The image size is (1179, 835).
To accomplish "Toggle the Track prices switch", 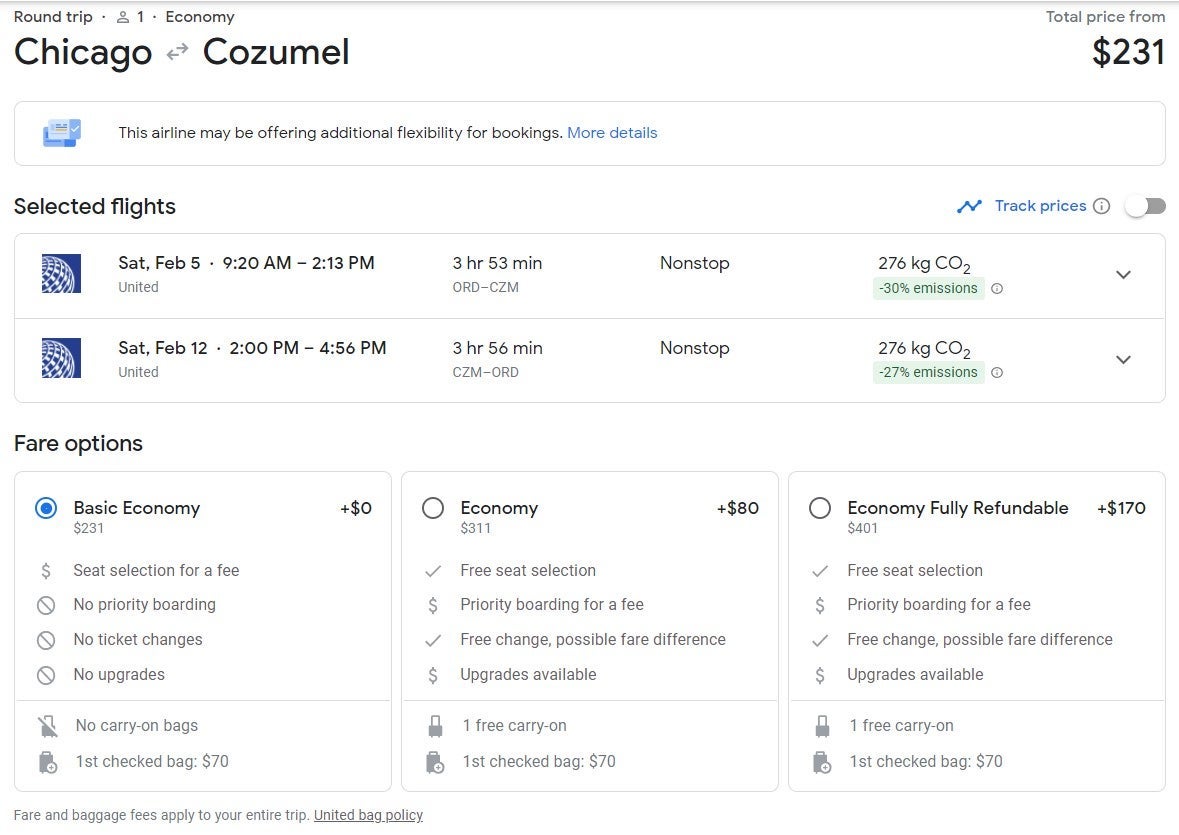I will 1145,206.
